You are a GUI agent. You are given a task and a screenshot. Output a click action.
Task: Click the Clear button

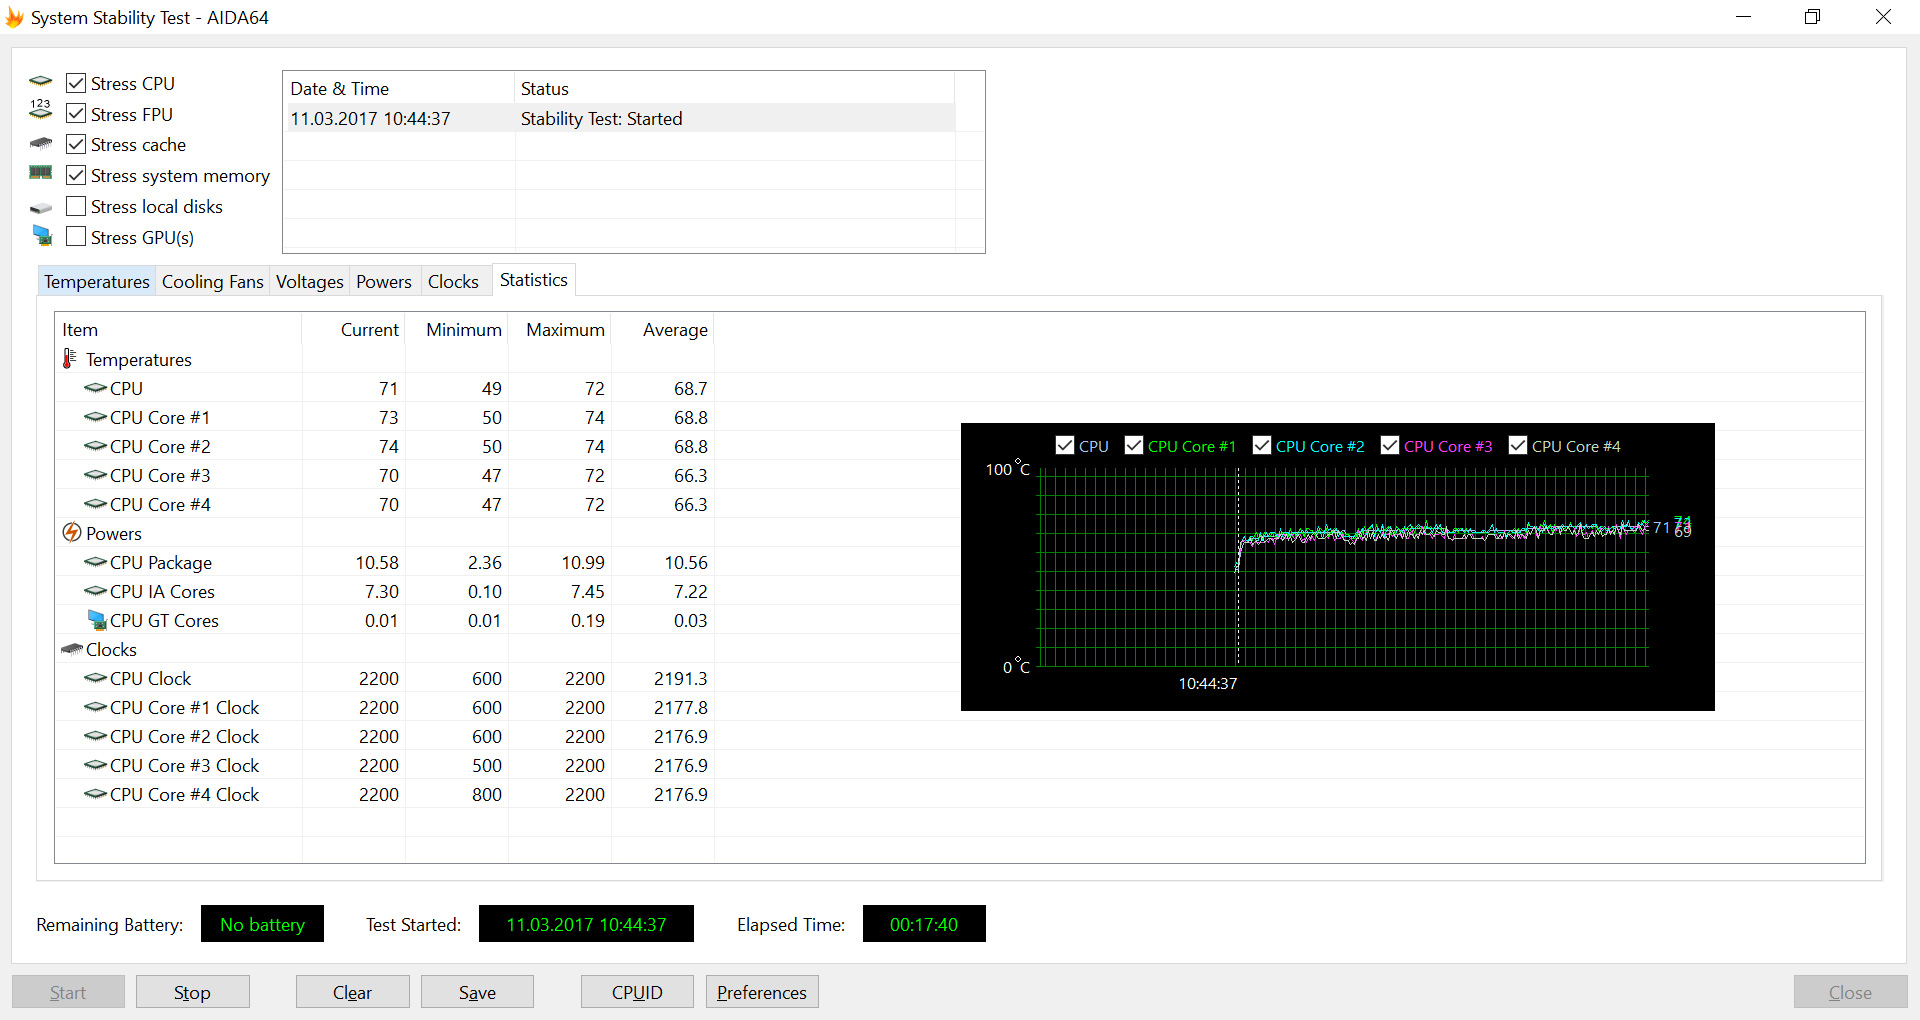tap(352, 992)
